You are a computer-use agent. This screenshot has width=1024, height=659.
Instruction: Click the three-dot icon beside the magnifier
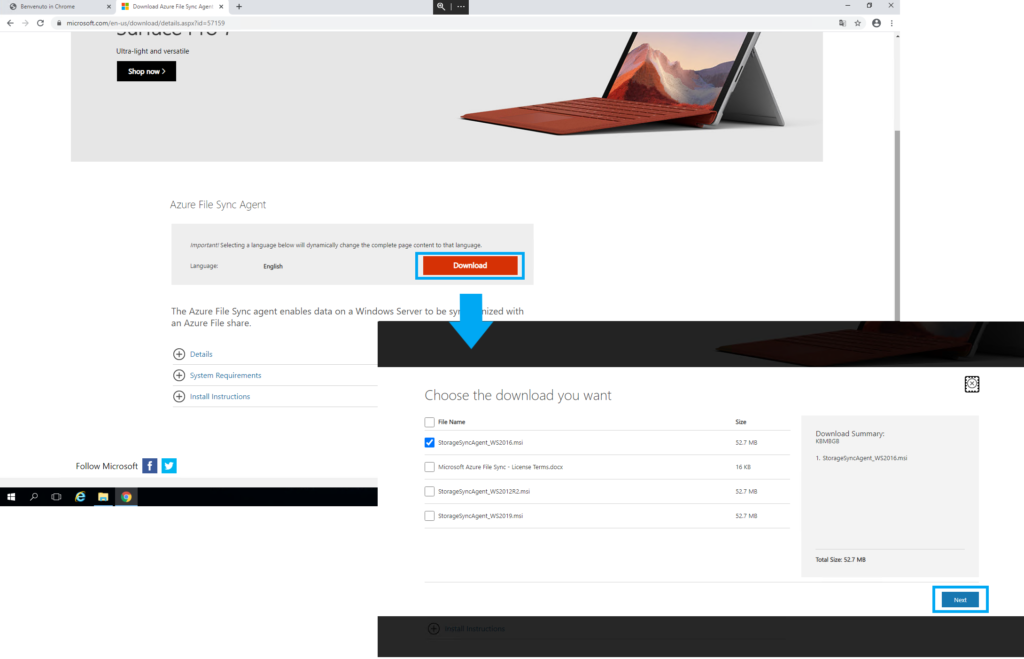pos(461,7)
